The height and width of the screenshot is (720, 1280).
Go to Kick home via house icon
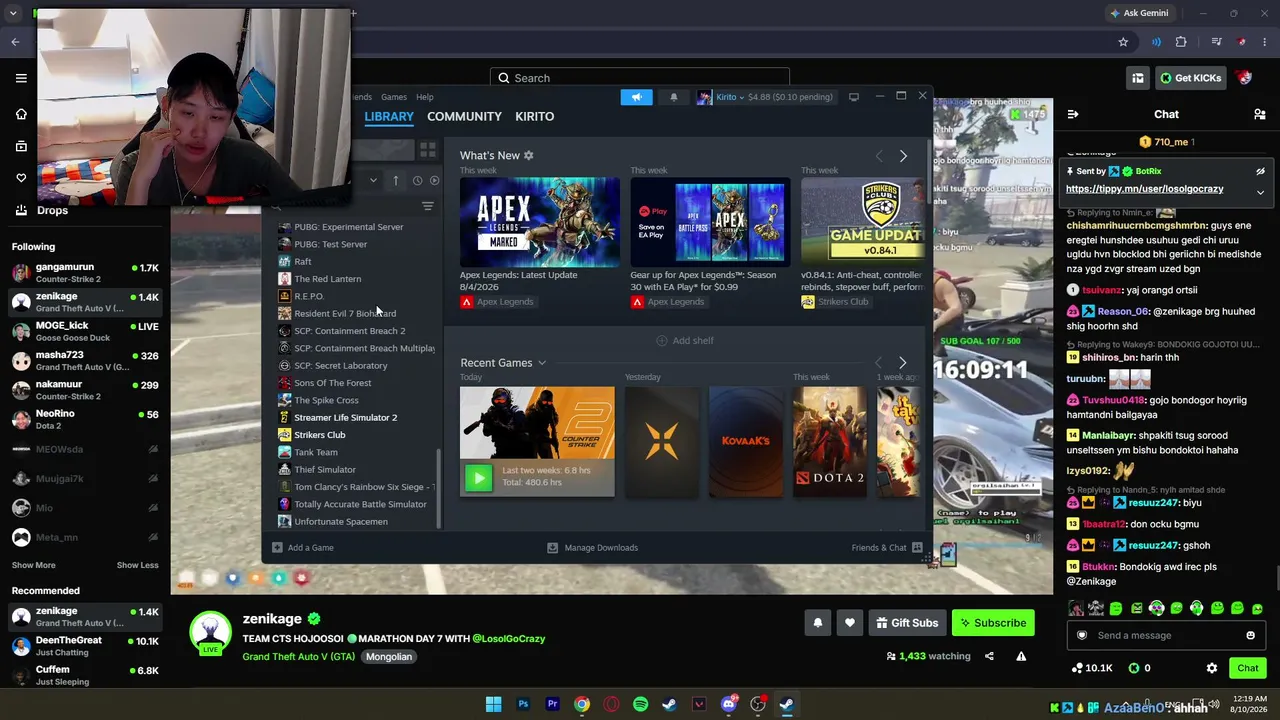[x=21, y=114]
